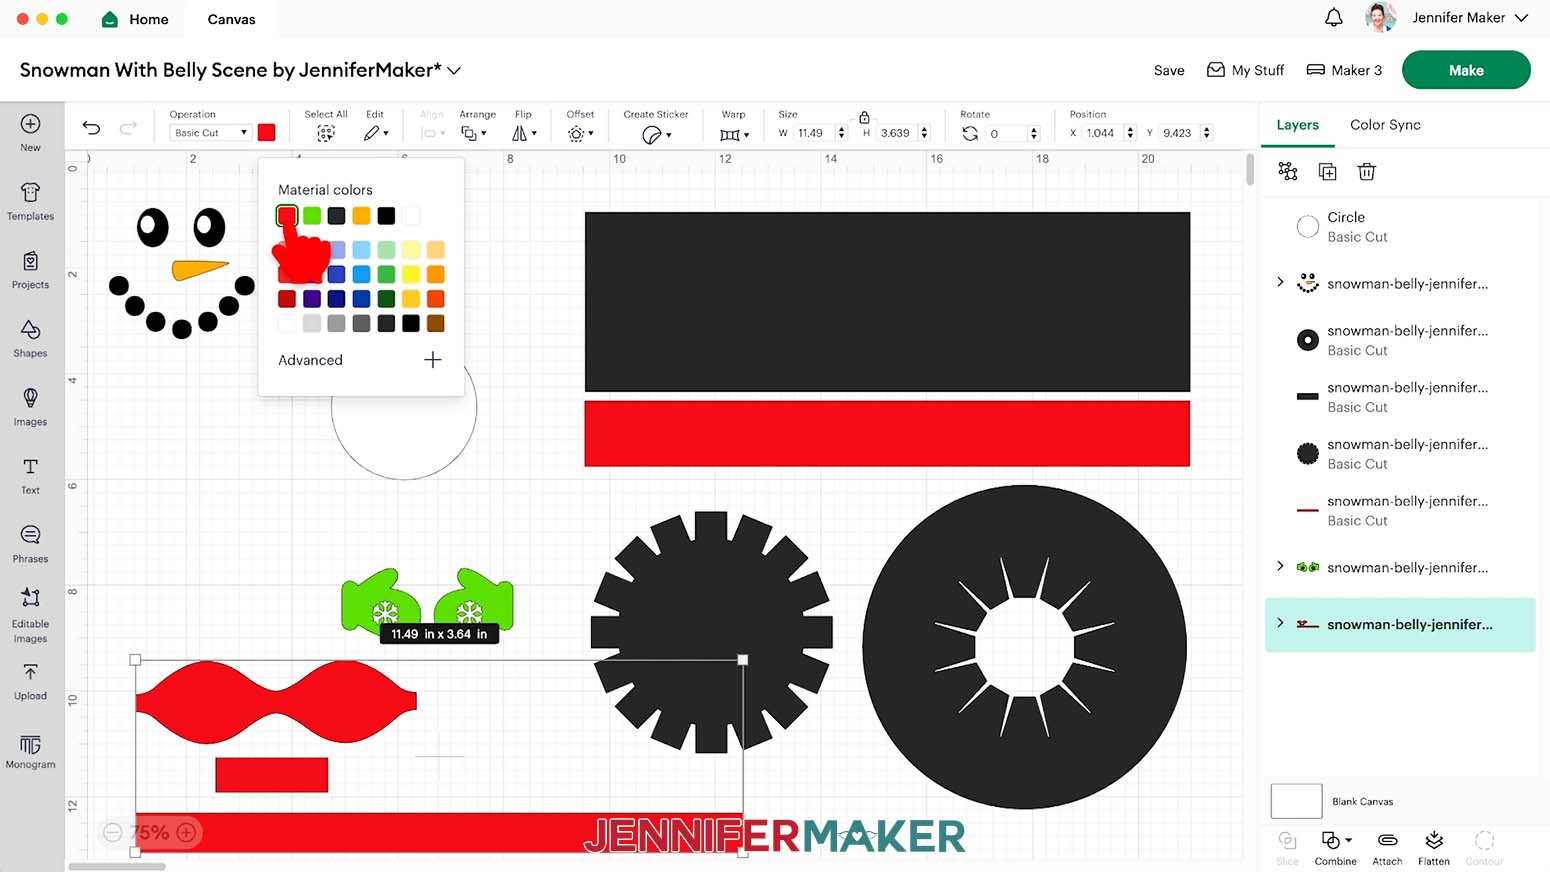Open the Warp dropdown
The image size is (1550, 872).
pyautogui.click(x=734, y=134)
